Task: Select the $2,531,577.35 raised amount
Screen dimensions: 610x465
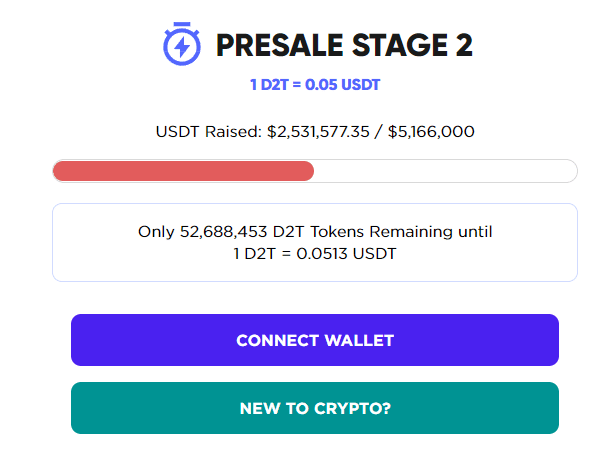Action: [318, 132]
